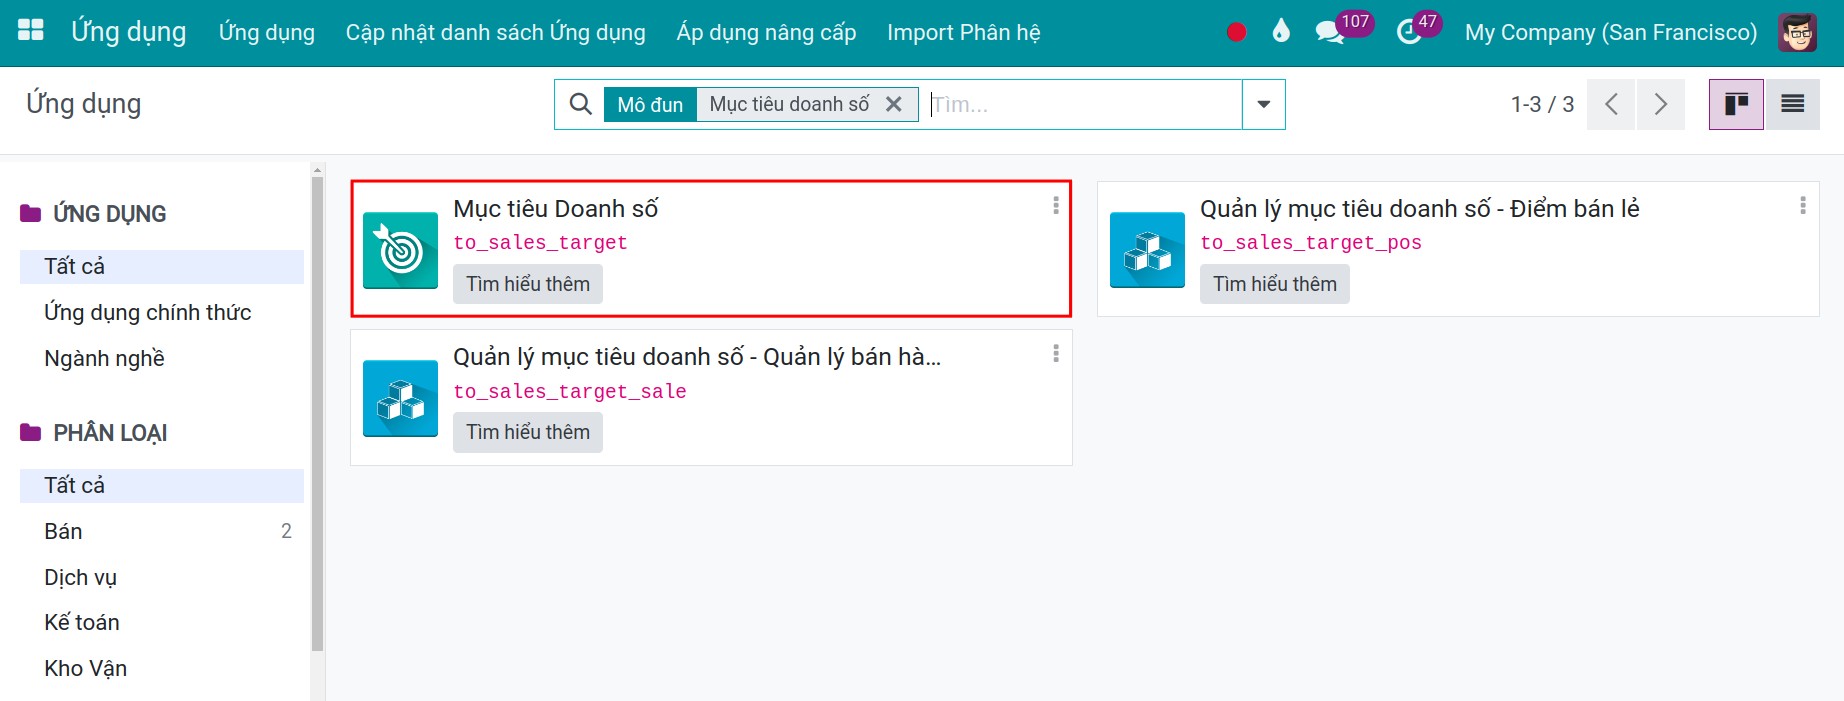Focus the Tìm... search input
The height and width of the screenshot is (701, 1844).
pyautogui.click(x=1084, y=104)
